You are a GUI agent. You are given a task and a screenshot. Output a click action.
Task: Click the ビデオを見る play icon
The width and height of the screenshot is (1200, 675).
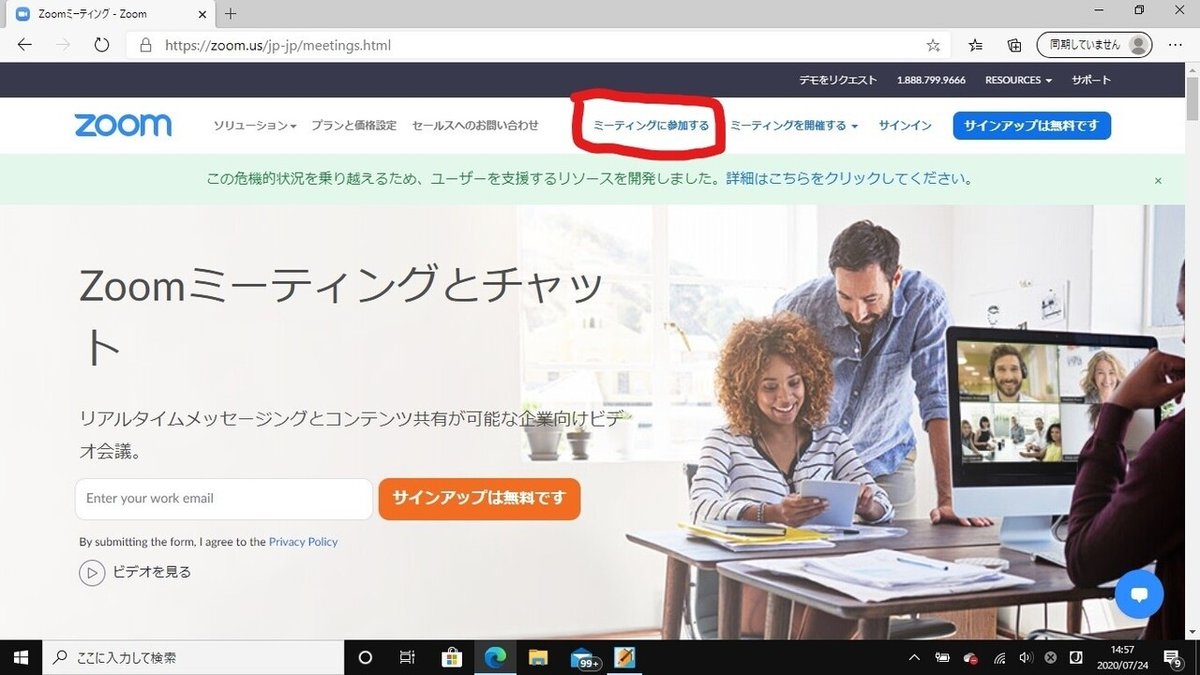point(92,573)
